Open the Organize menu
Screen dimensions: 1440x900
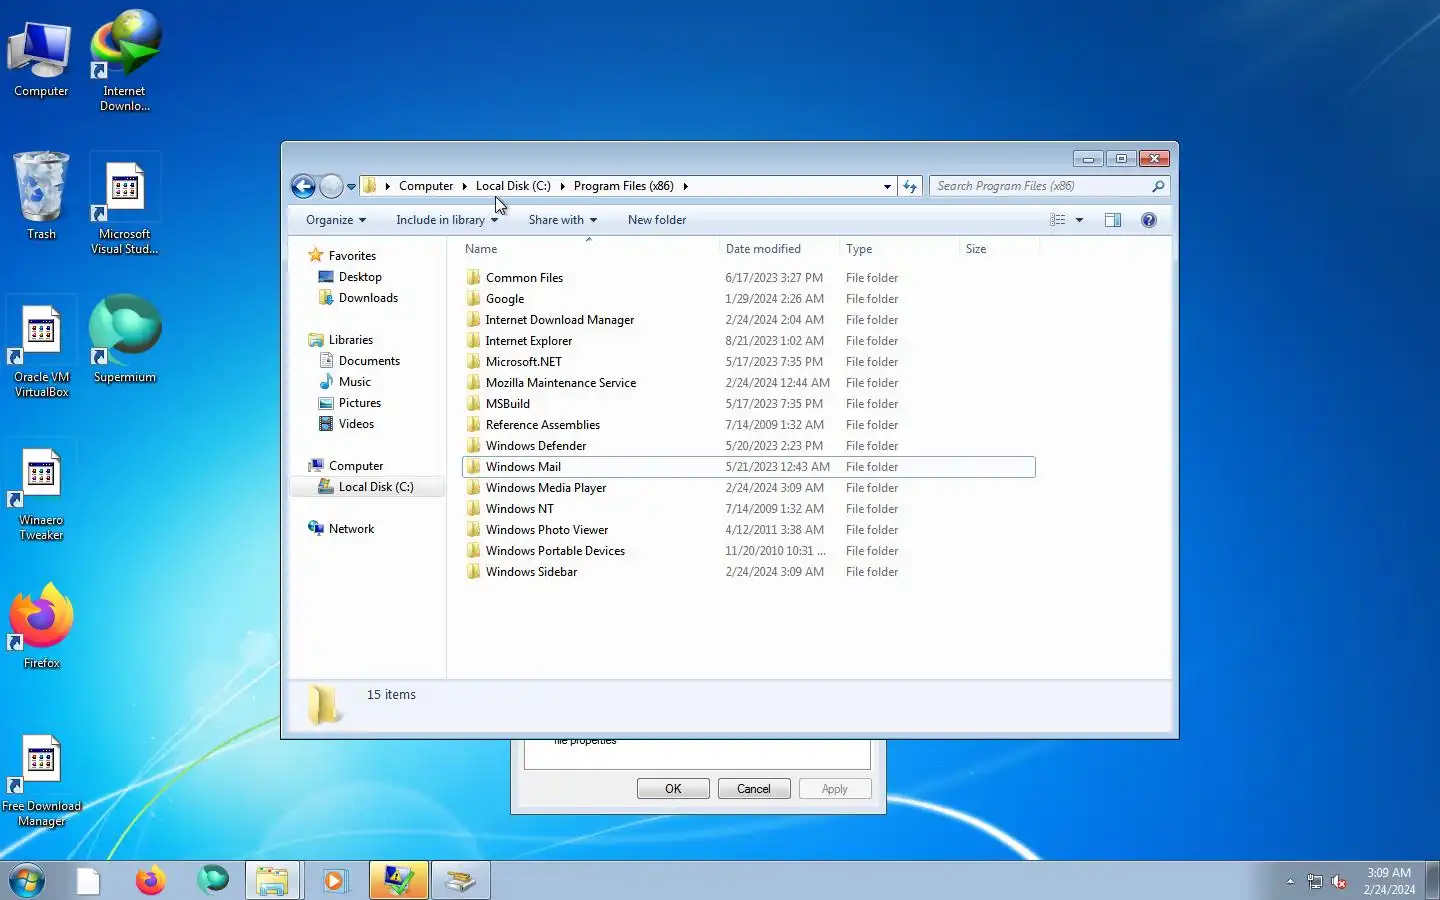(x=336, y=220)
